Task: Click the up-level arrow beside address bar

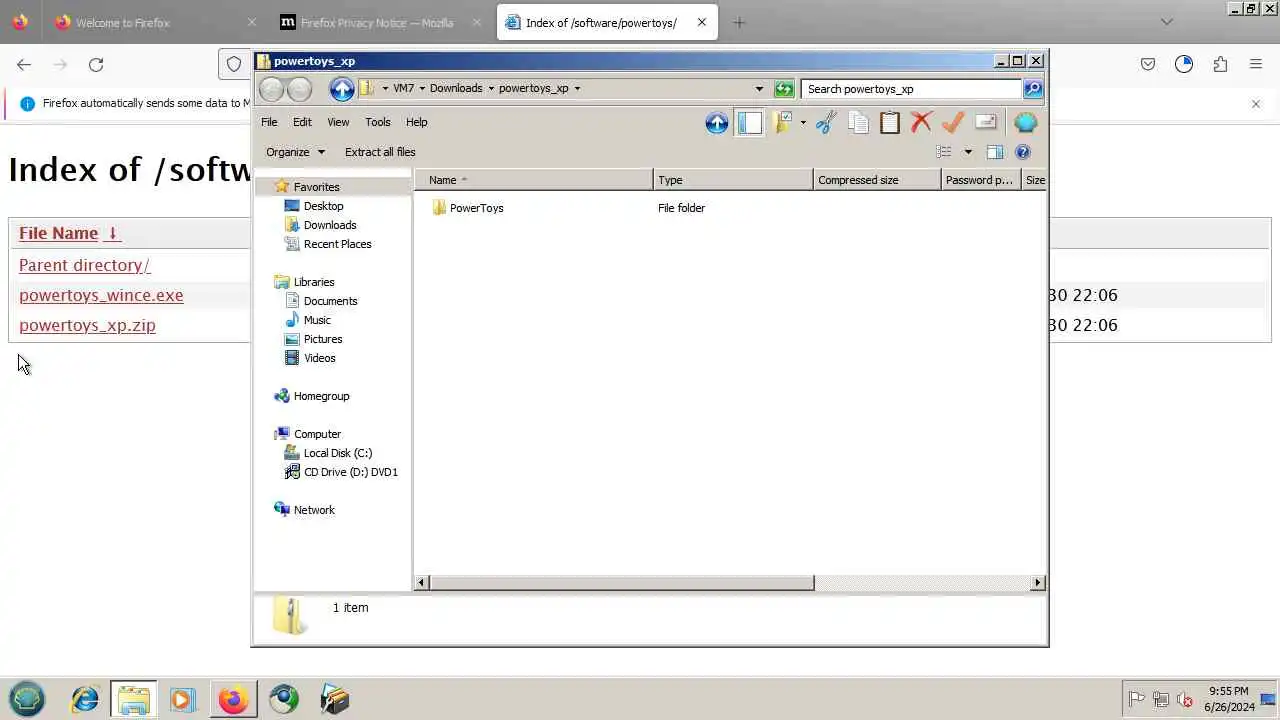Action: tap(342, 89)
